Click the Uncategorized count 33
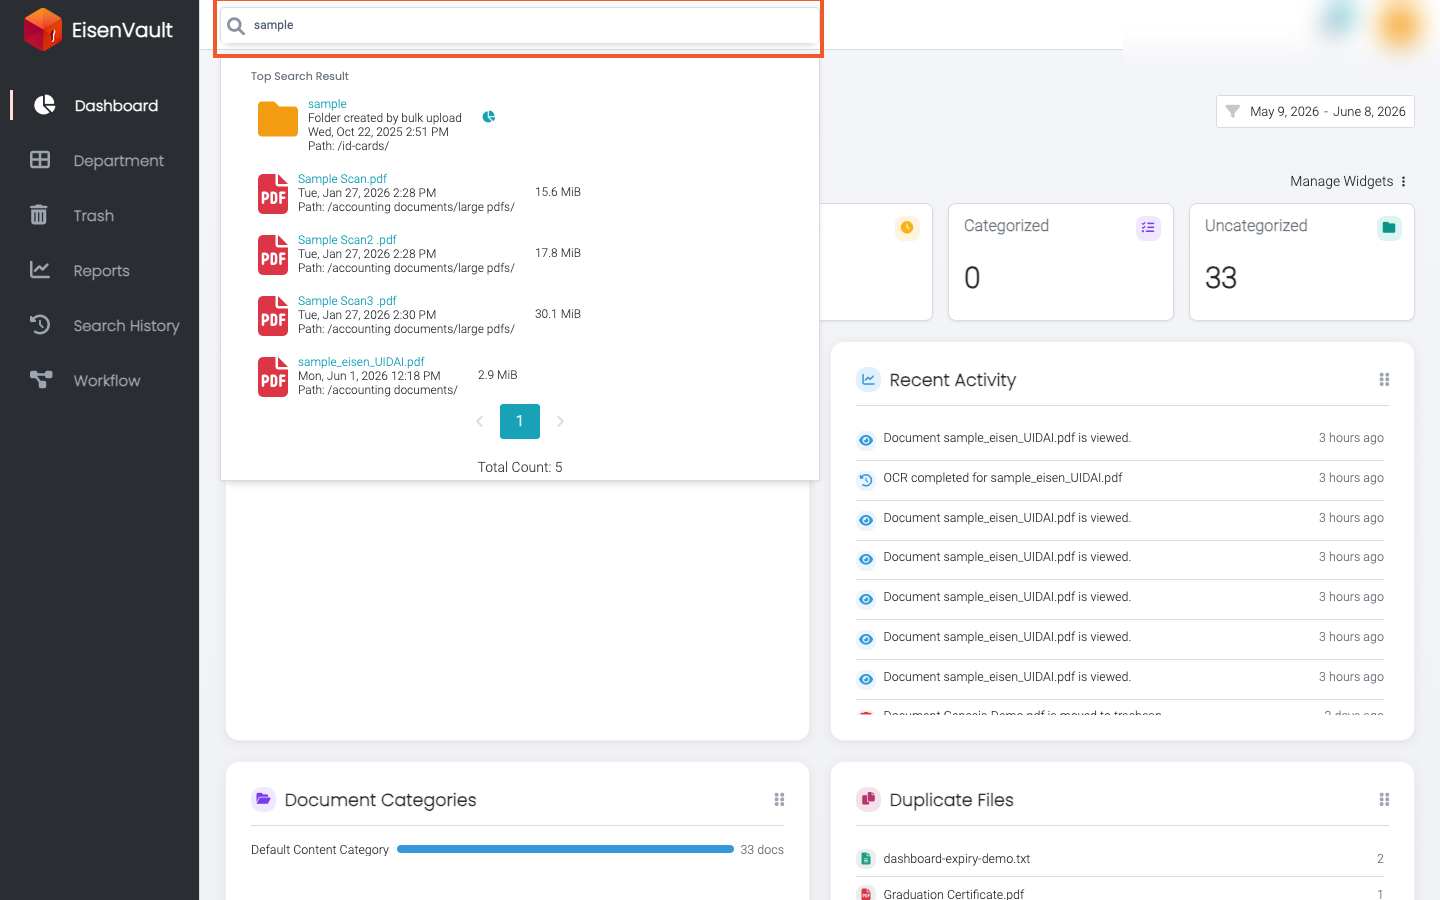The width and height of the screenshot is (1440, 900). tap(1221, 278)
